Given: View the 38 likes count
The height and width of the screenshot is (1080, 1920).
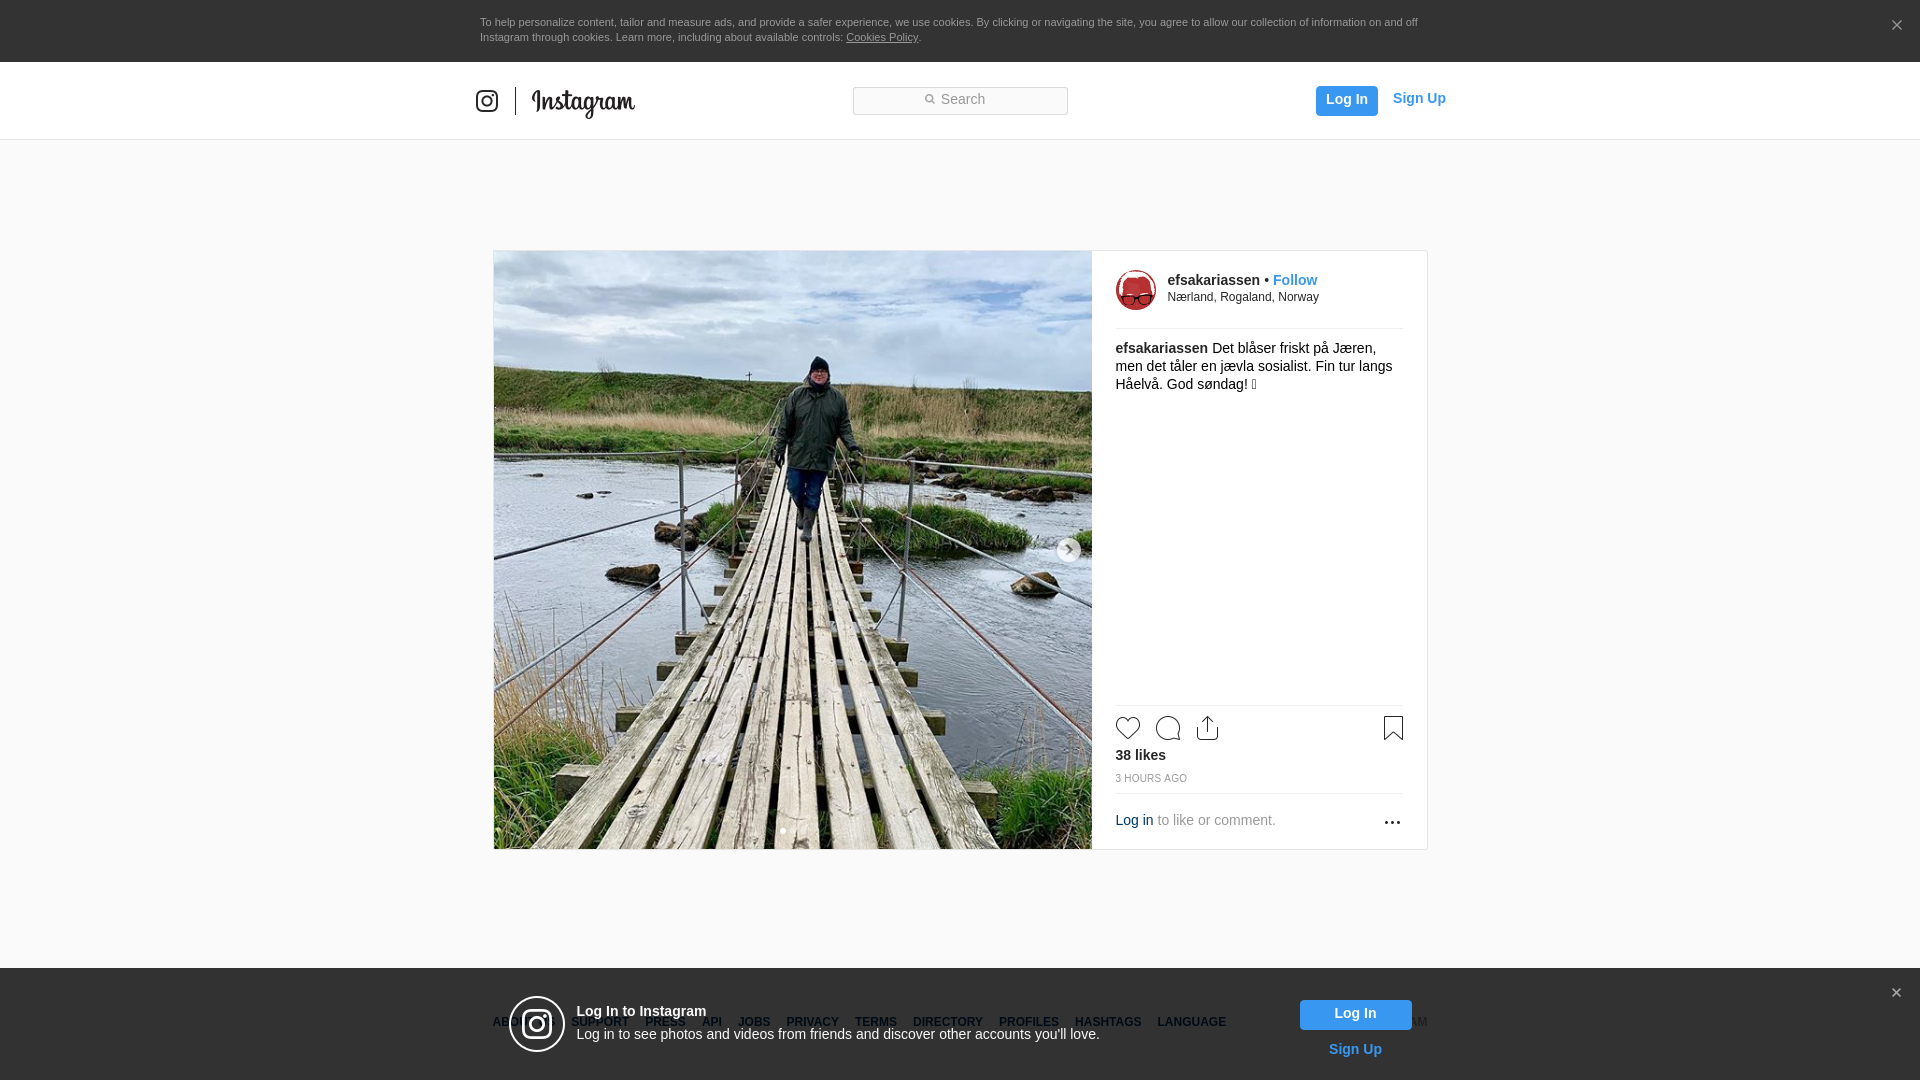Looking at the screenshot, I should 1140,755.
